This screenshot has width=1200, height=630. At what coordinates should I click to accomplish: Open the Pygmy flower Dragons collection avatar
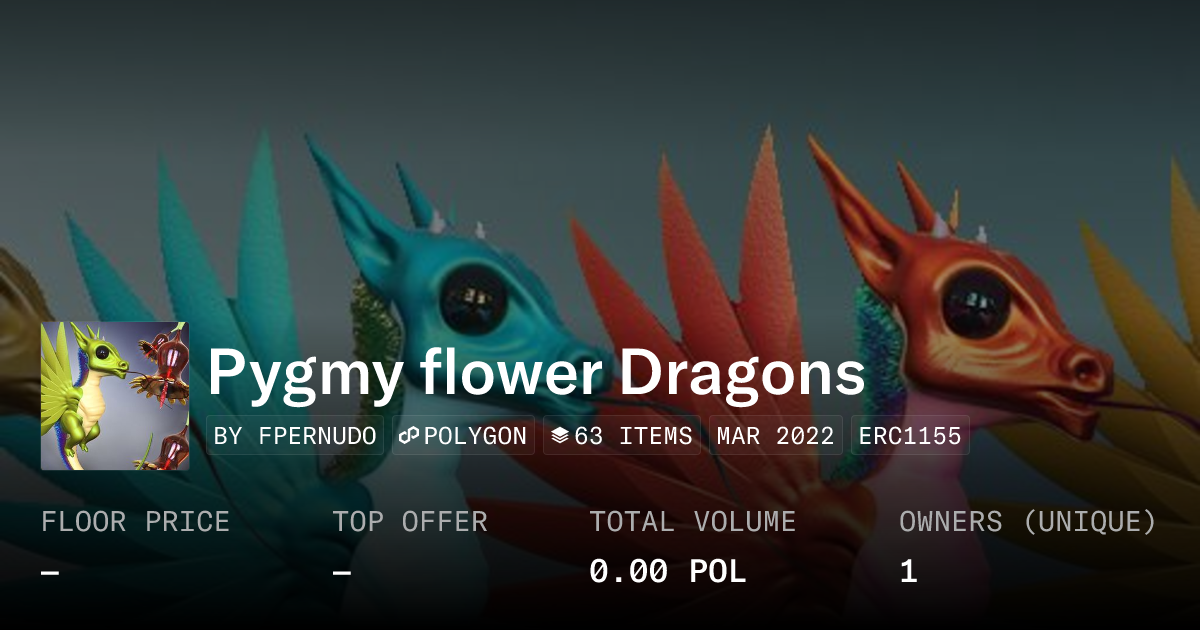click(x=115, y=396)
